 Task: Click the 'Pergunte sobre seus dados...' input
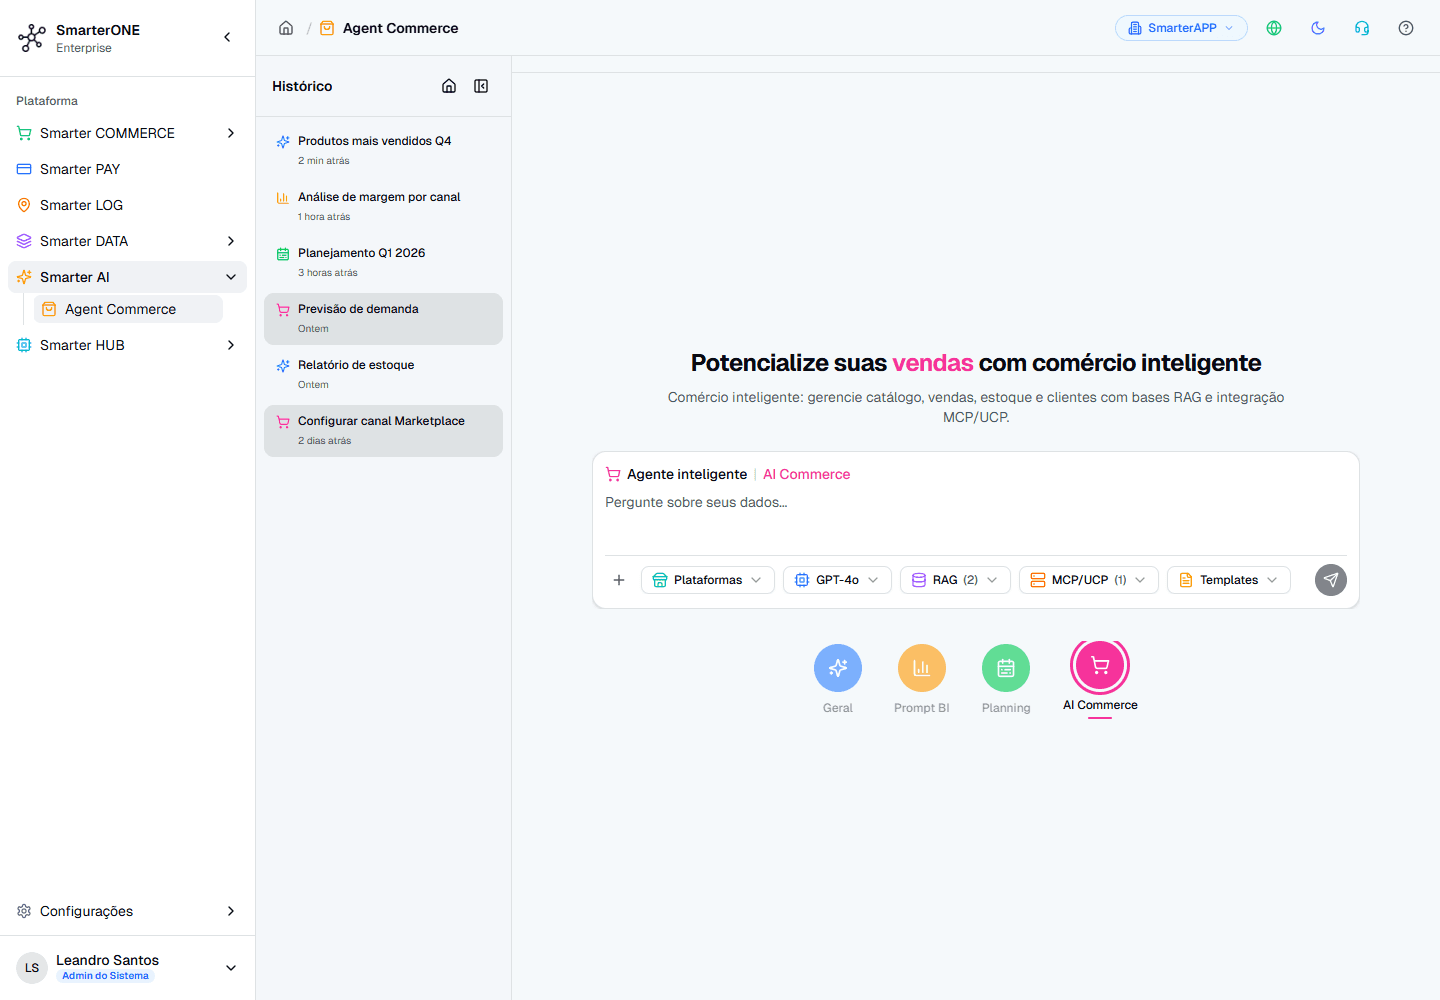pos(975,520)
